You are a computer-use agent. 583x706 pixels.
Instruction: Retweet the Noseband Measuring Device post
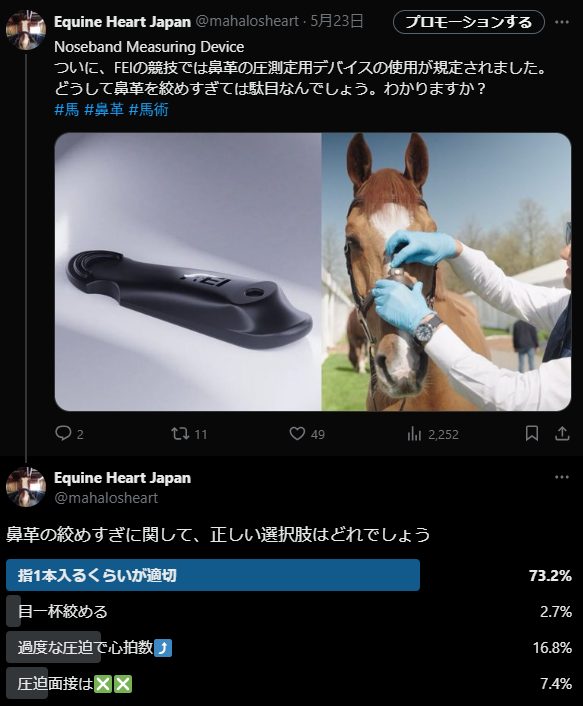(180, 434)
